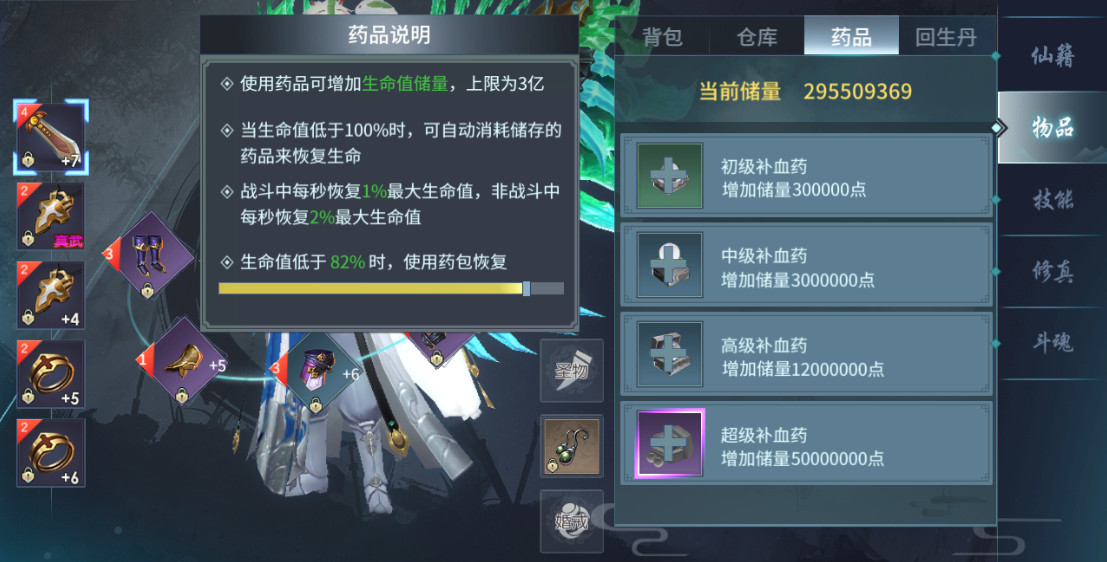Switch to the 背包 tab
The image size is (1107, 562).
pos(662,37)
